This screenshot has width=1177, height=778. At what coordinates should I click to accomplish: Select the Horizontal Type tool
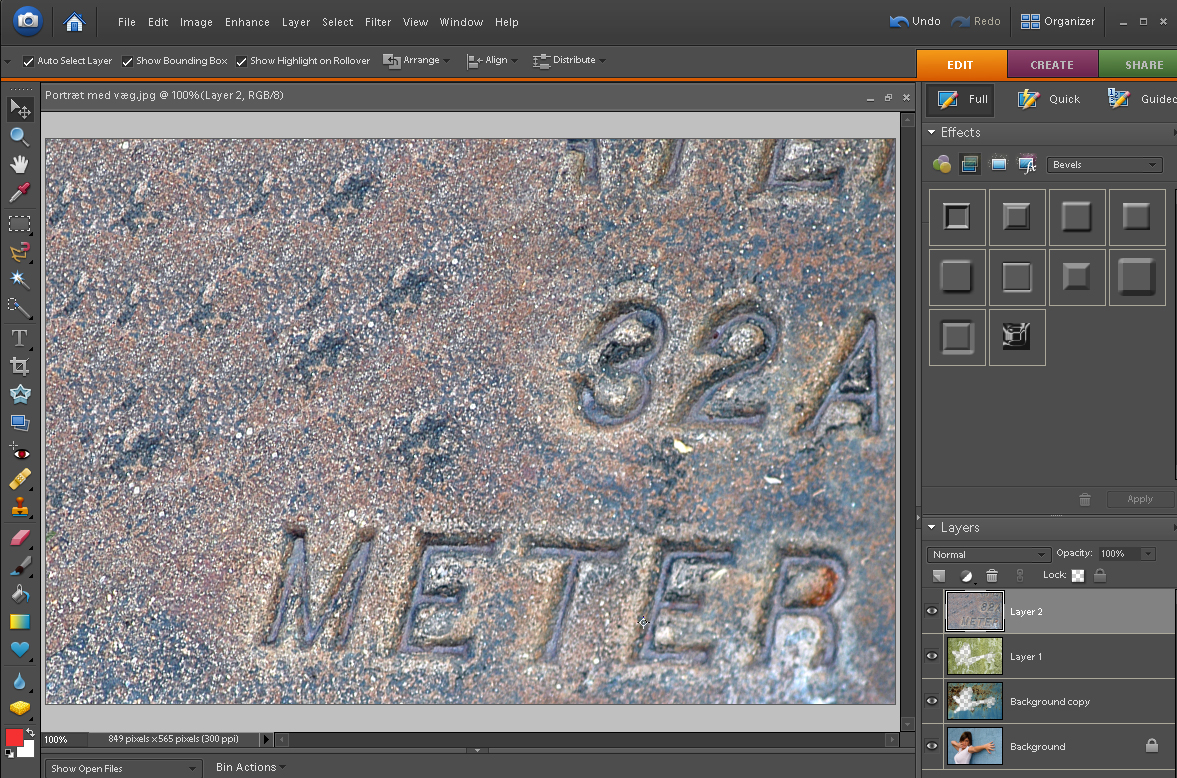pos(19,338)
